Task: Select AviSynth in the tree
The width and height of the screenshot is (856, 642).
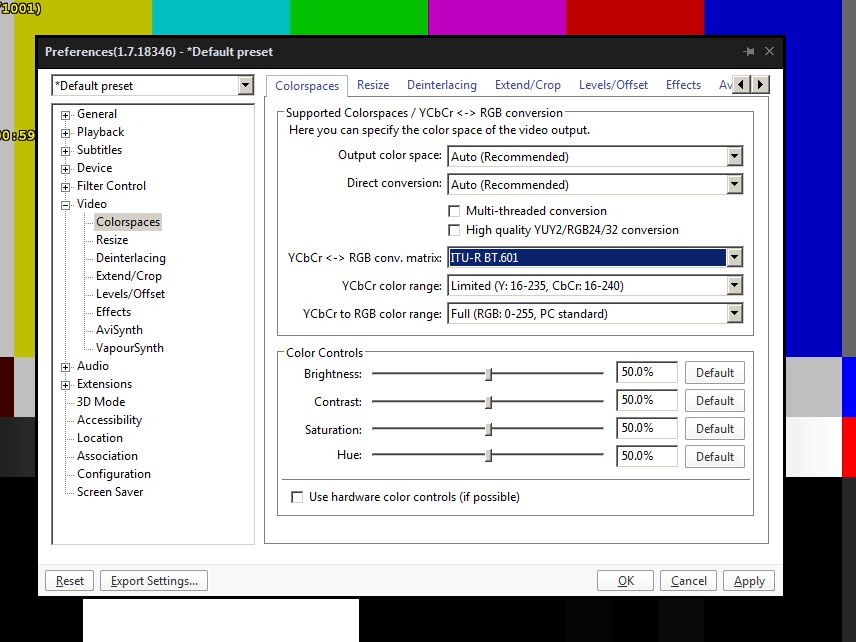Action: pos(119,330)
